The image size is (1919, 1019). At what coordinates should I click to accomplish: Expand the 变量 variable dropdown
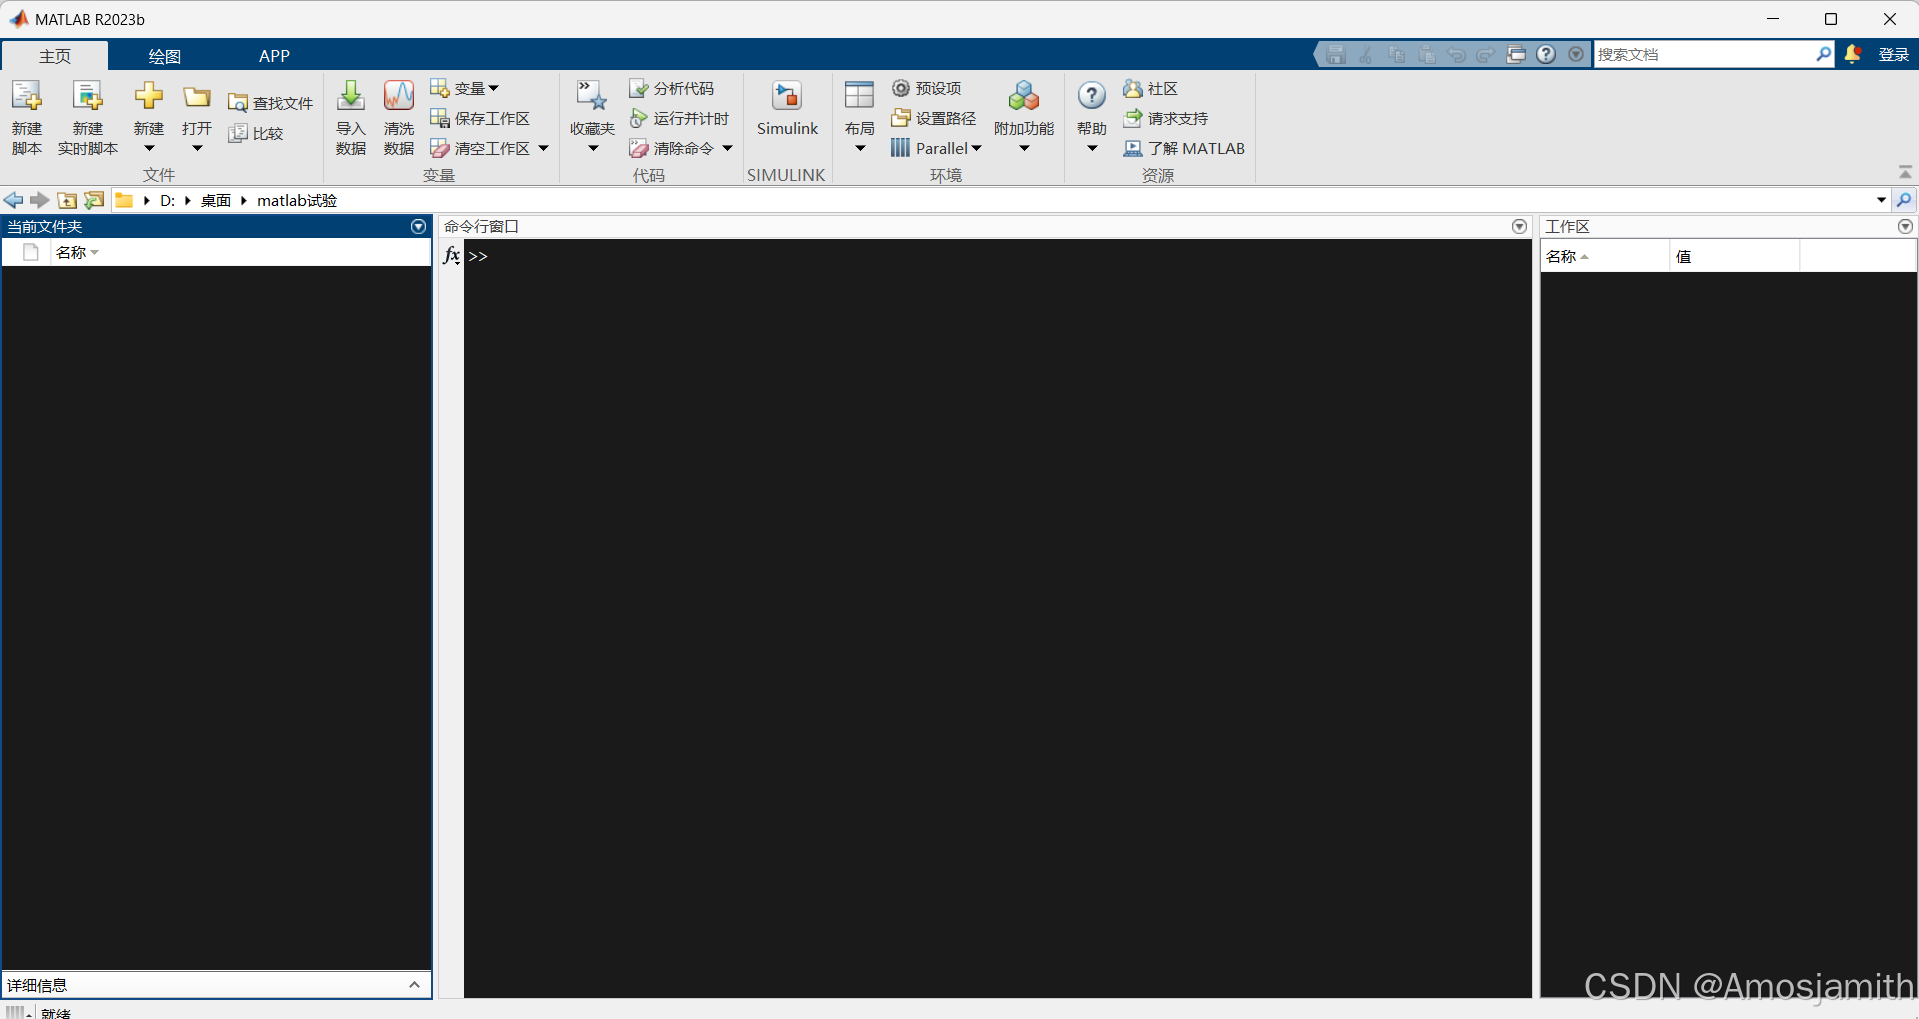[x=493, y=88]
